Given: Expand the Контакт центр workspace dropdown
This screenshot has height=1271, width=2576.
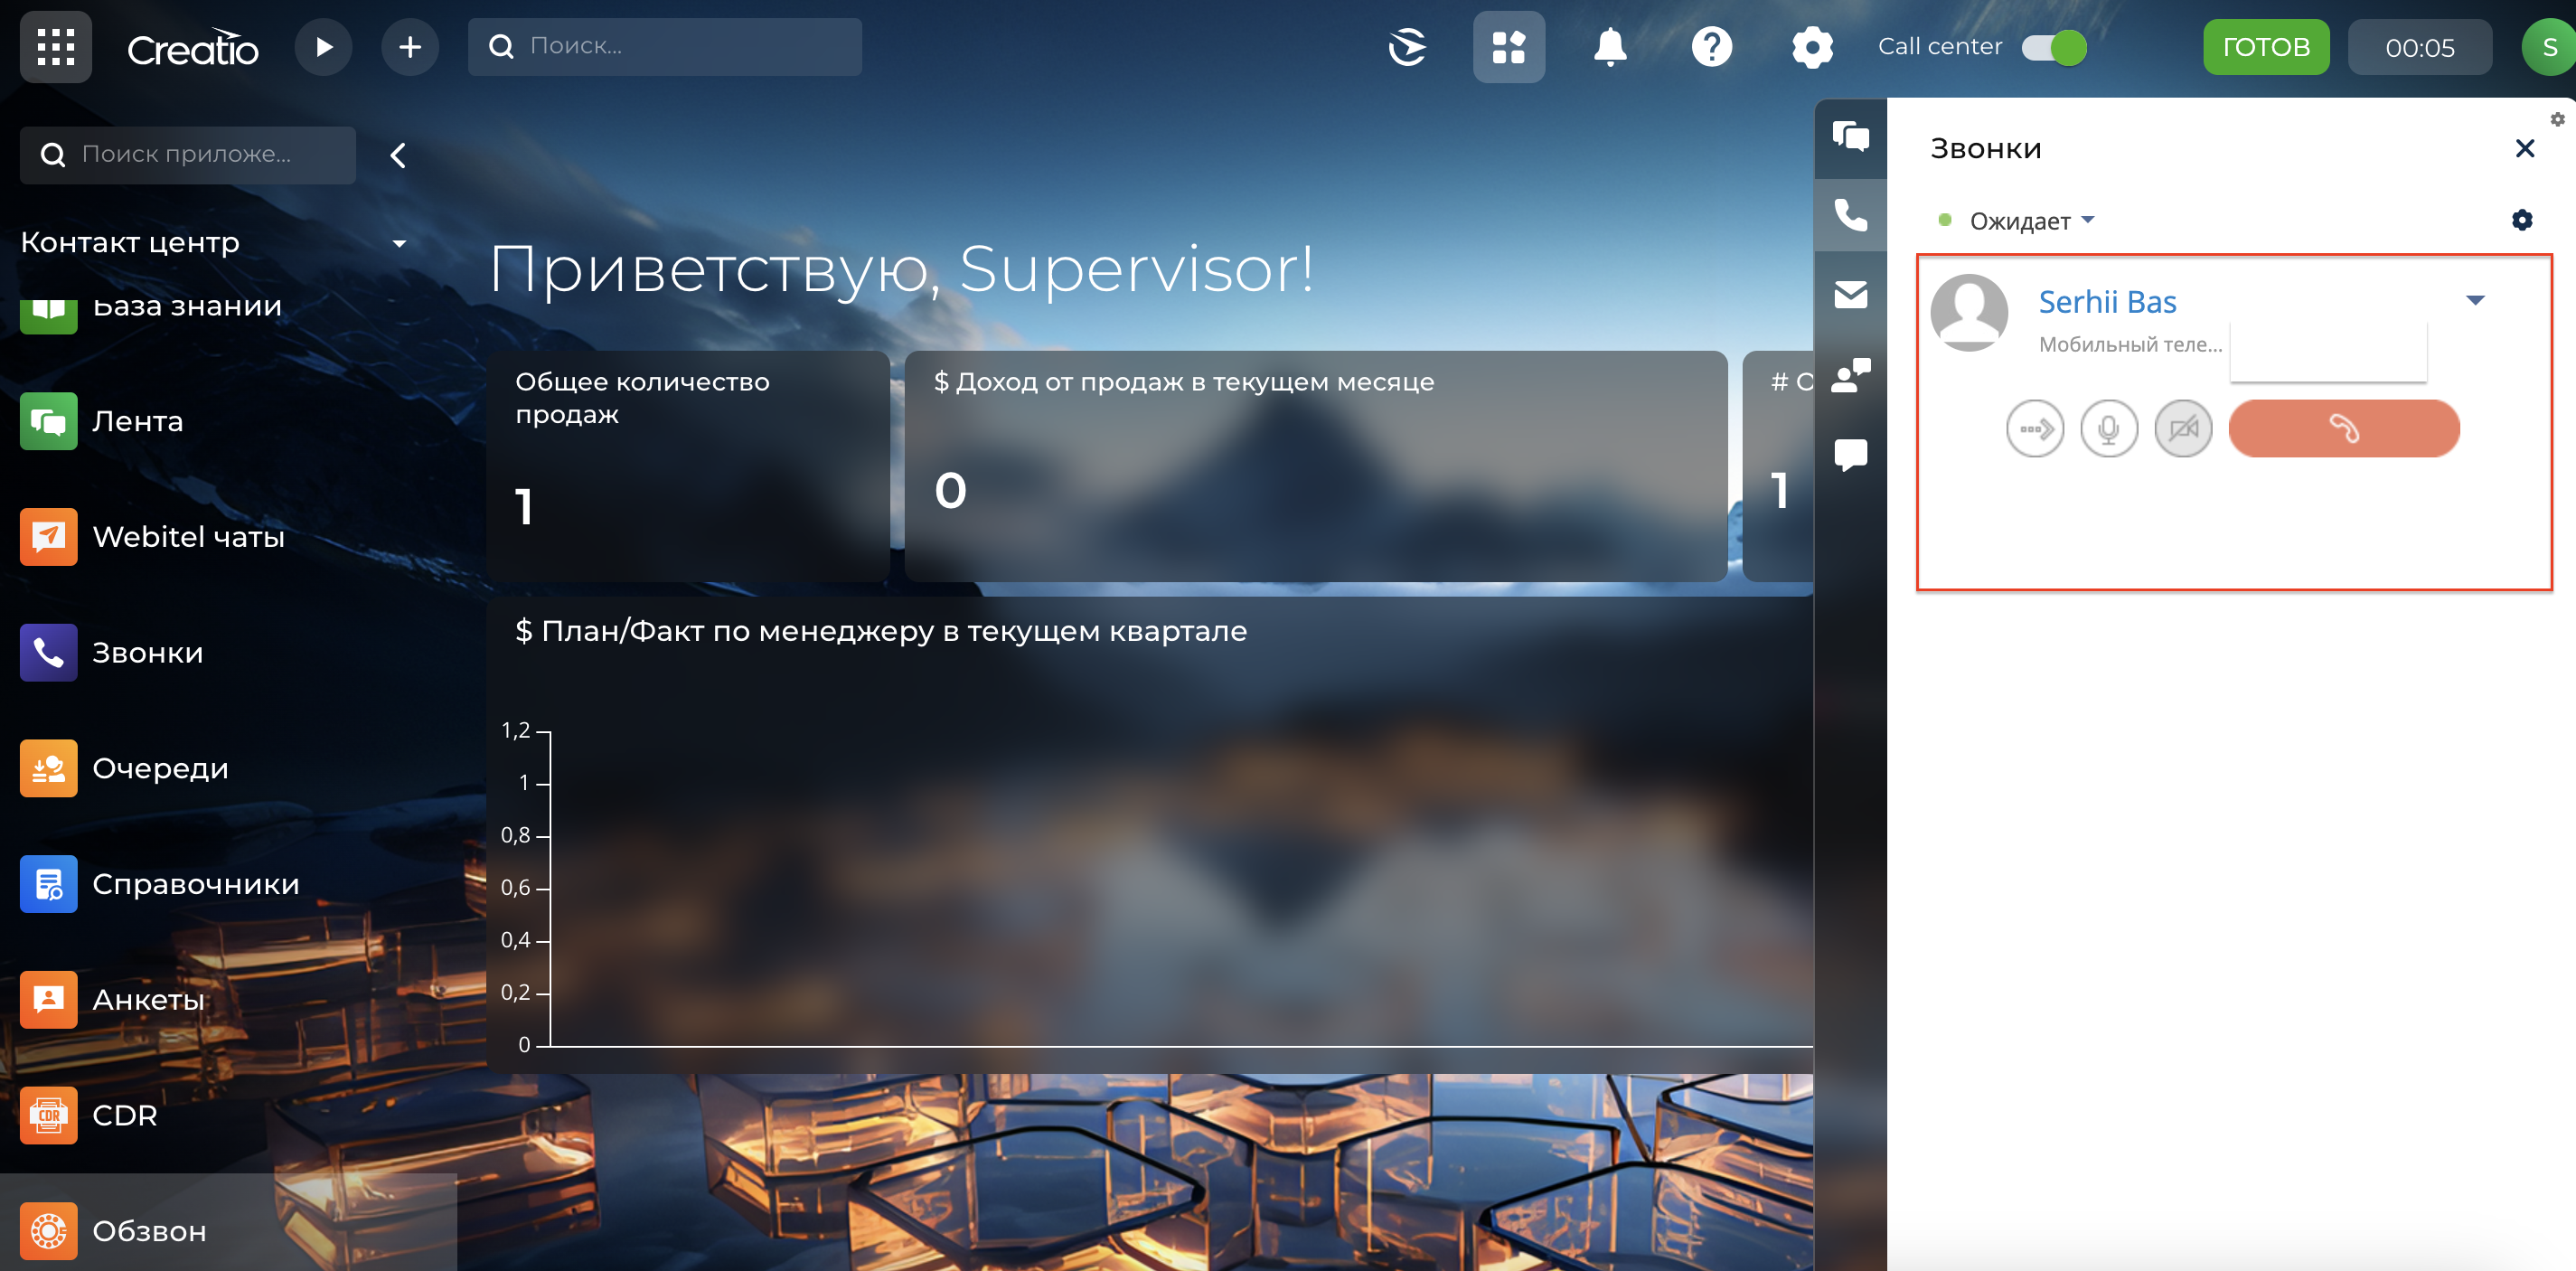Looking at the screenshot, I should (400, 243).
